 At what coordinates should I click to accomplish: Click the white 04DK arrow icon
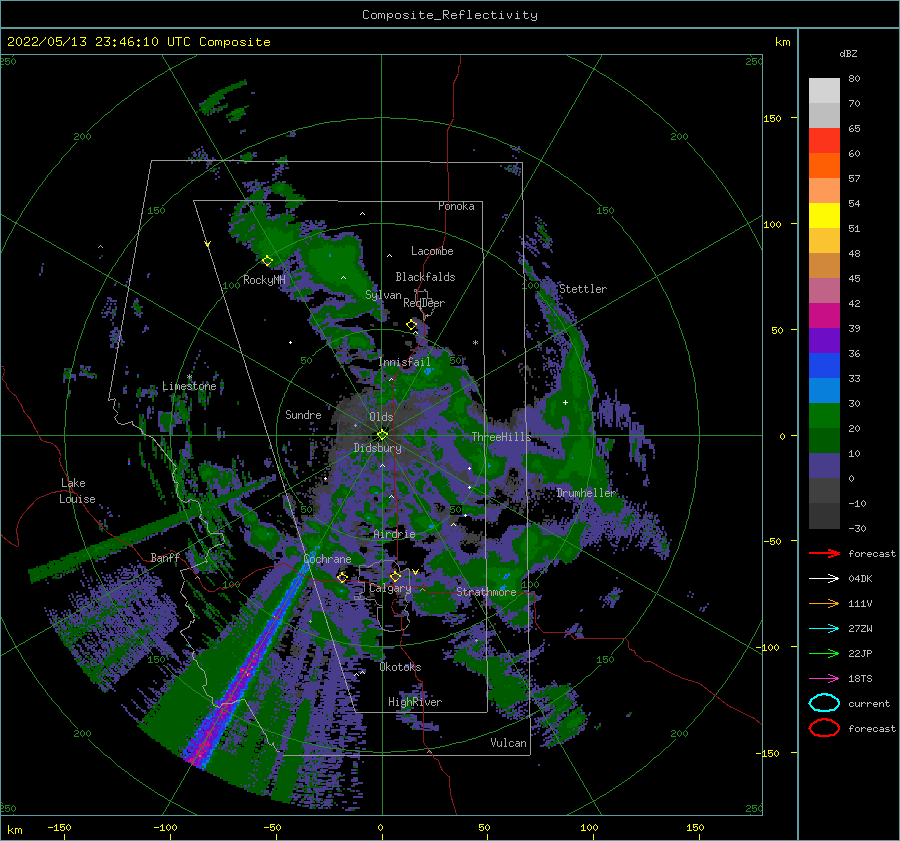(x=824, y=579)
